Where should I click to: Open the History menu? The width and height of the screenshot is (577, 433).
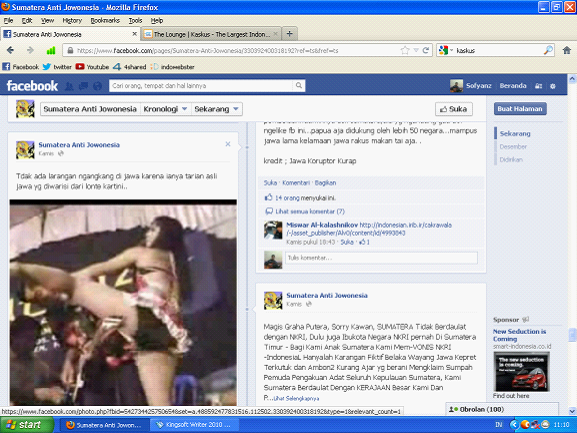point(72,21)
